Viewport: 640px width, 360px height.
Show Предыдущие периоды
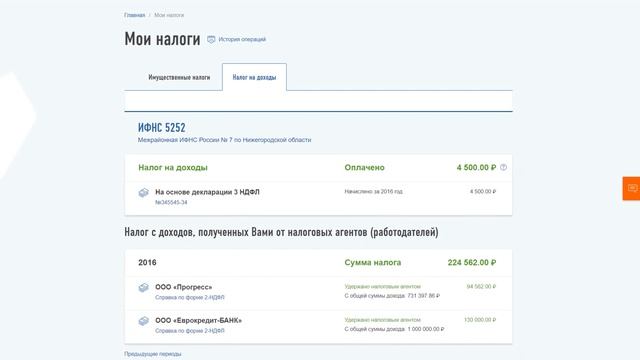[x=153, y=354]
